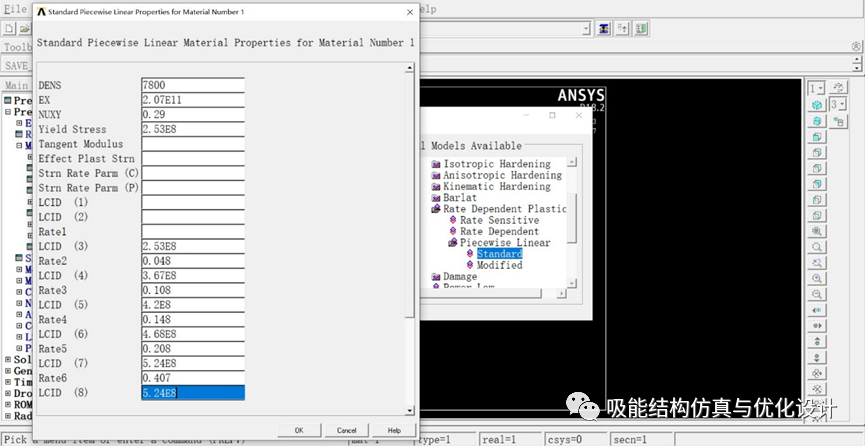The height and width of the screenshot is (446, 865).
Task: Click the Rate2 field showing 0.048
Action: pos(193,261)
